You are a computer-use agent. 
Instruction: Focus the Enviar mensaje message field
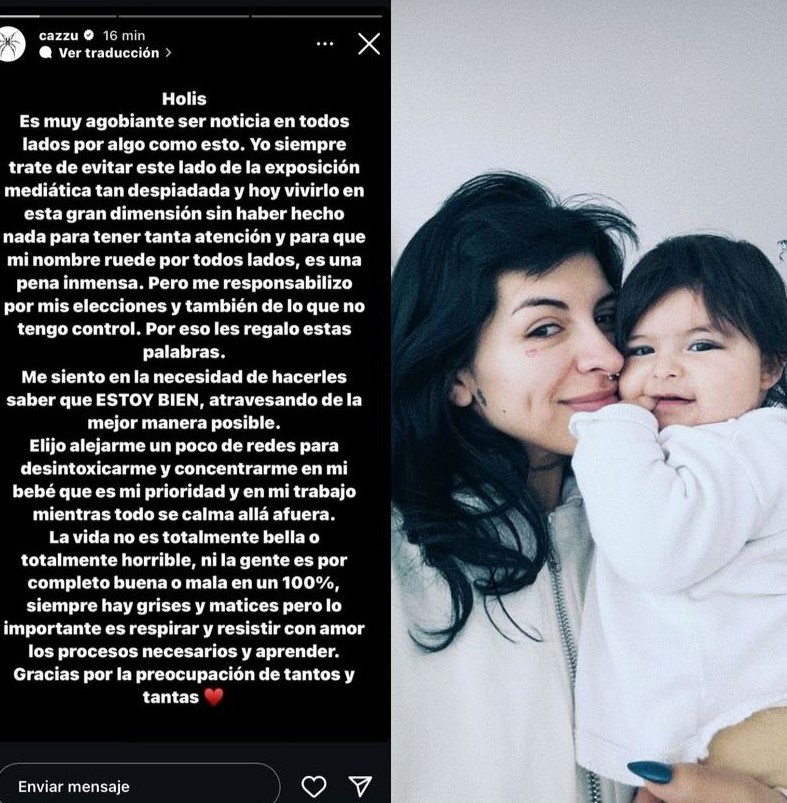click(139, 786)
